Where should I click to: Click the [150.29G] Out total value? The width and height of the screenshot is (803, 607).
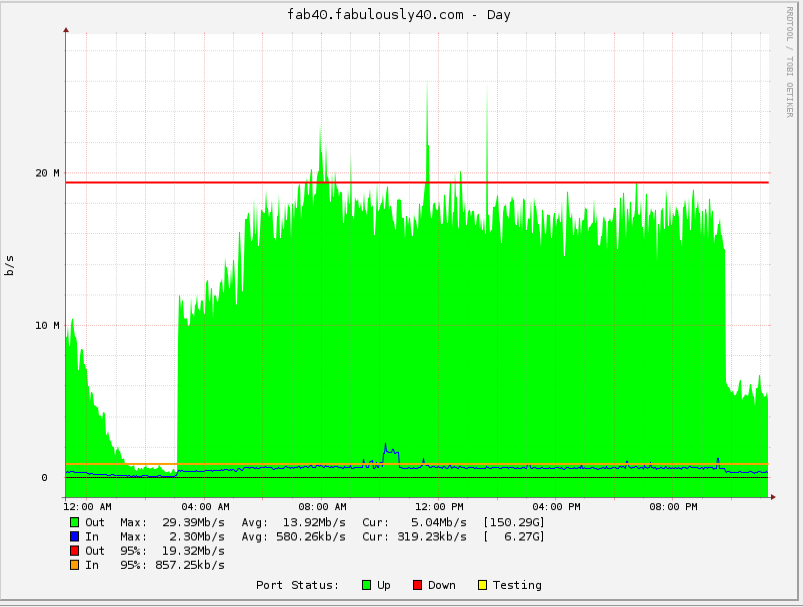pos(514,522)
